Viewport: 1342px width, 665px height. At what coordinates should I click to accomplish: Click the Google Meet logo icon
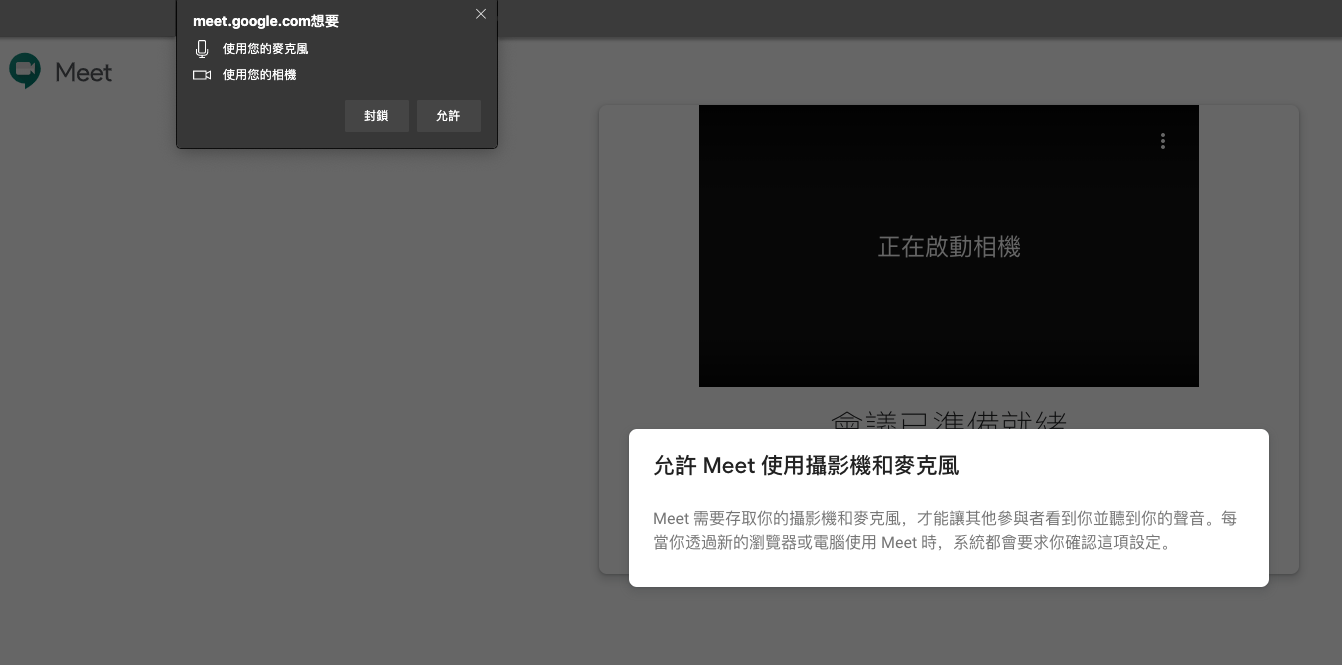click(x=25, y=71)
